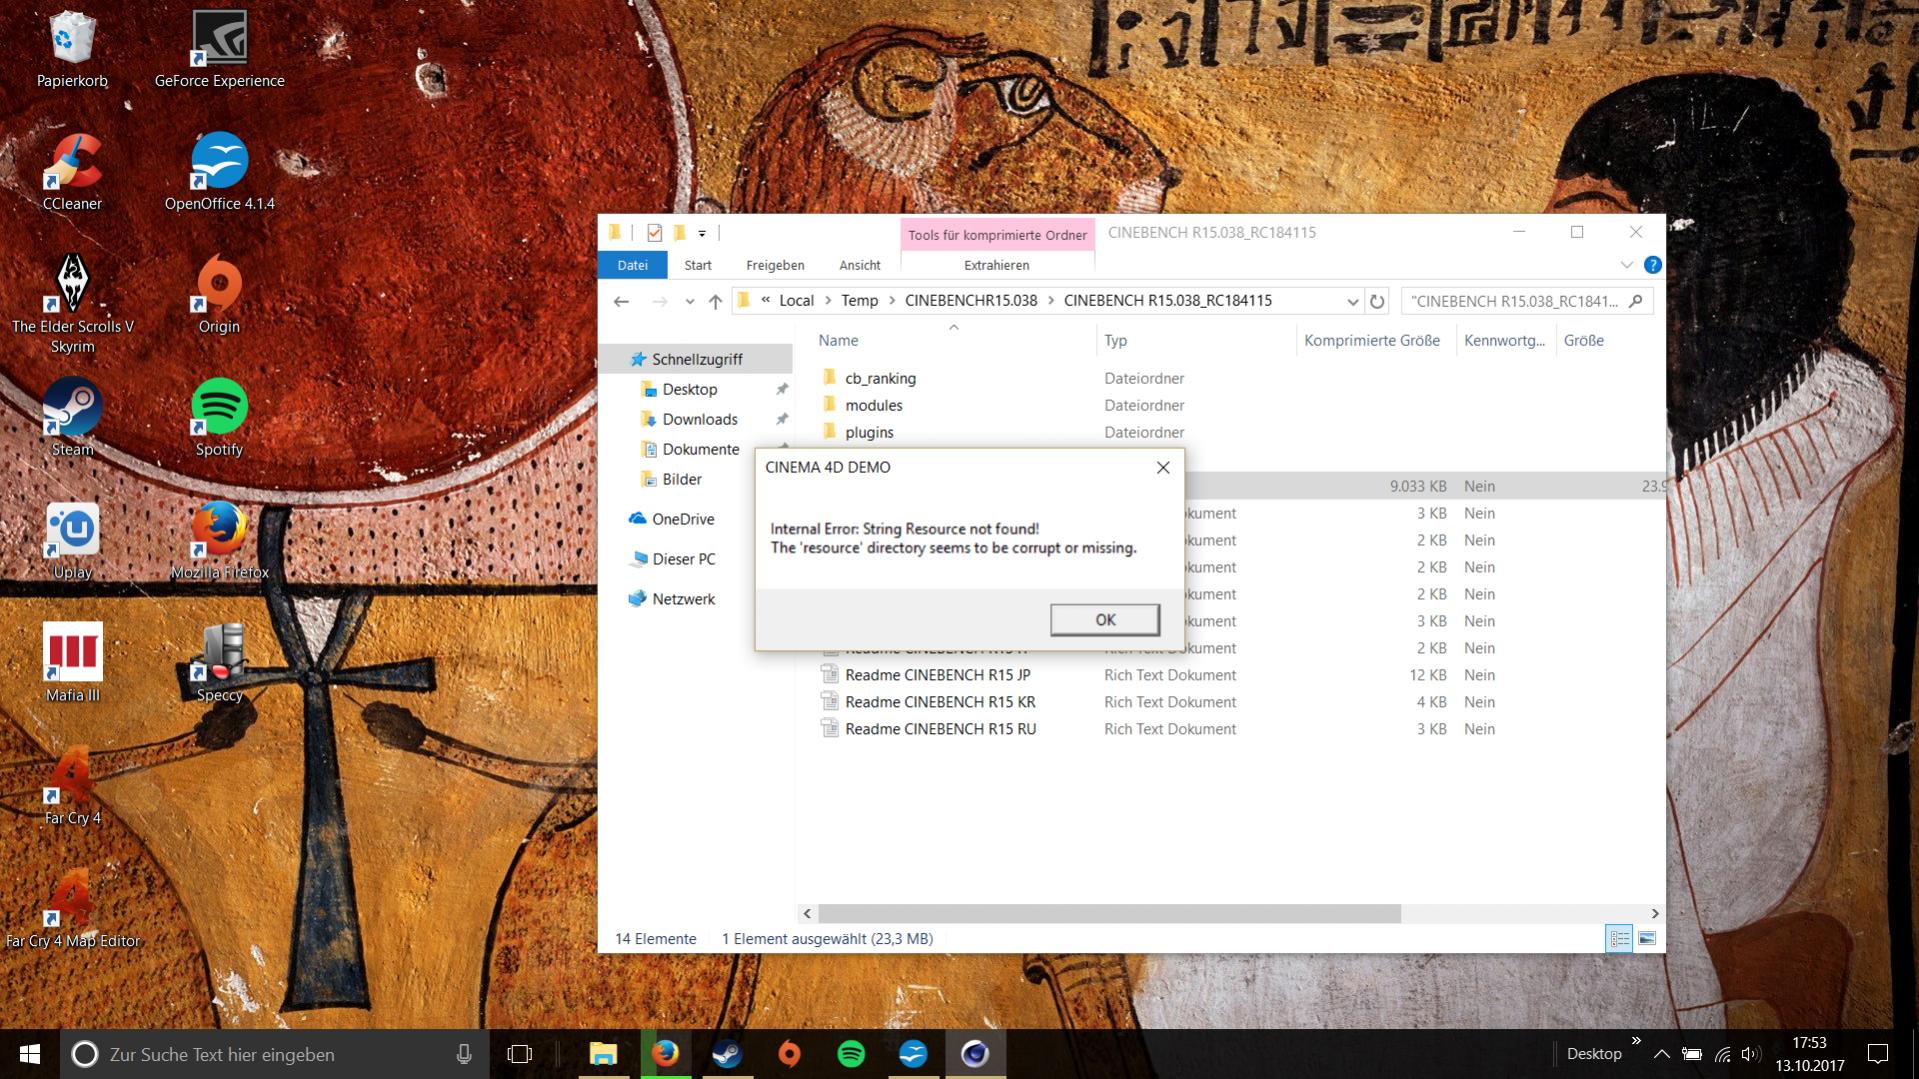This screenshot has height=1079, width=1919.
Task: Open the volume control in the system tray
Action: 1750,1054
